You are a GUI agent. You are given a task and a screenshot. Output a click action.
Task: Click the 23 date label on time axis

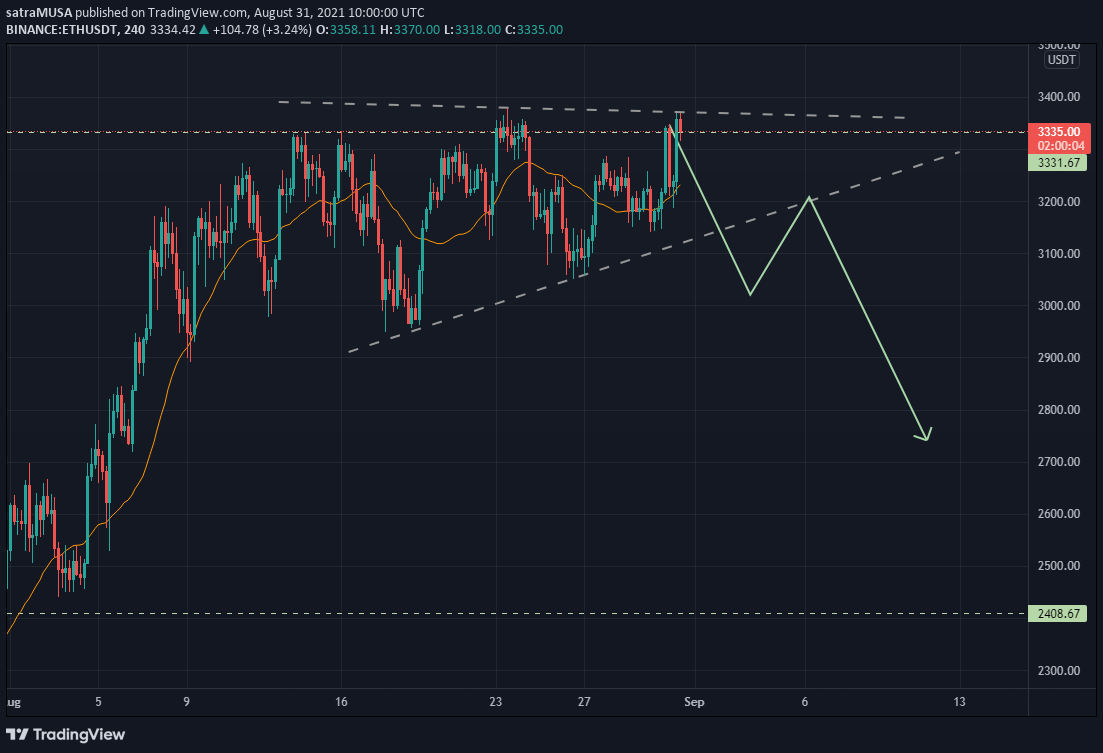(x=496, y=702)
